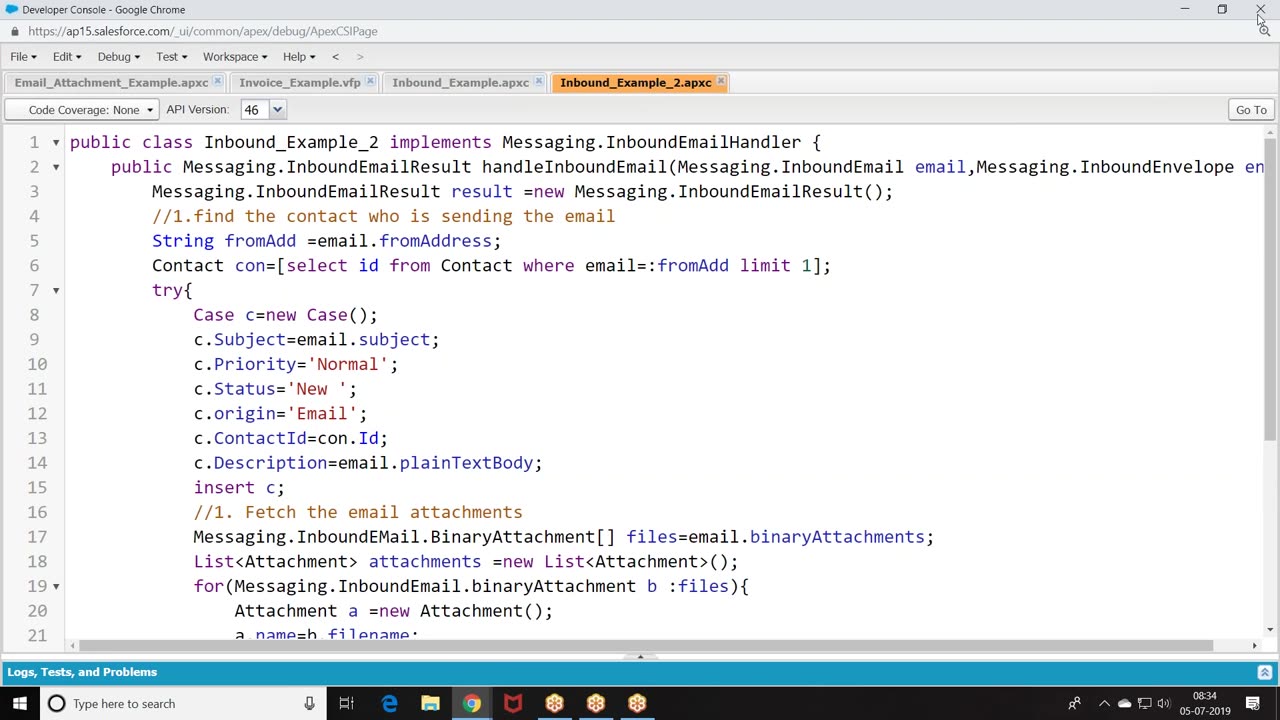Open the Workspace menu
Image resolution: width=1280 pixels, height=720 pixels.
(x=235, y=57)
